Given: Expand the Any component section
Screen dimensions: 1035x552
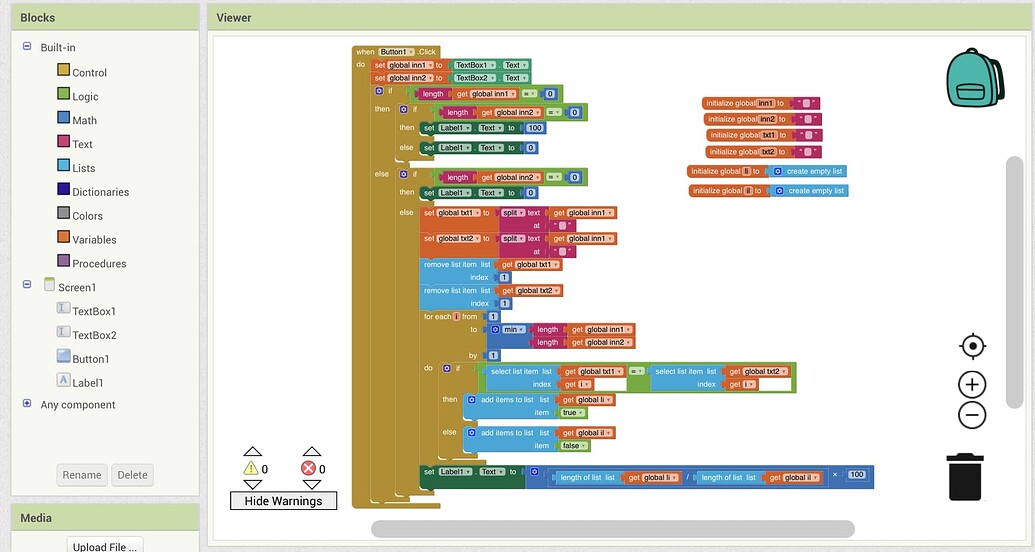Looking at the screenshot, I should [x=27, y=404].
